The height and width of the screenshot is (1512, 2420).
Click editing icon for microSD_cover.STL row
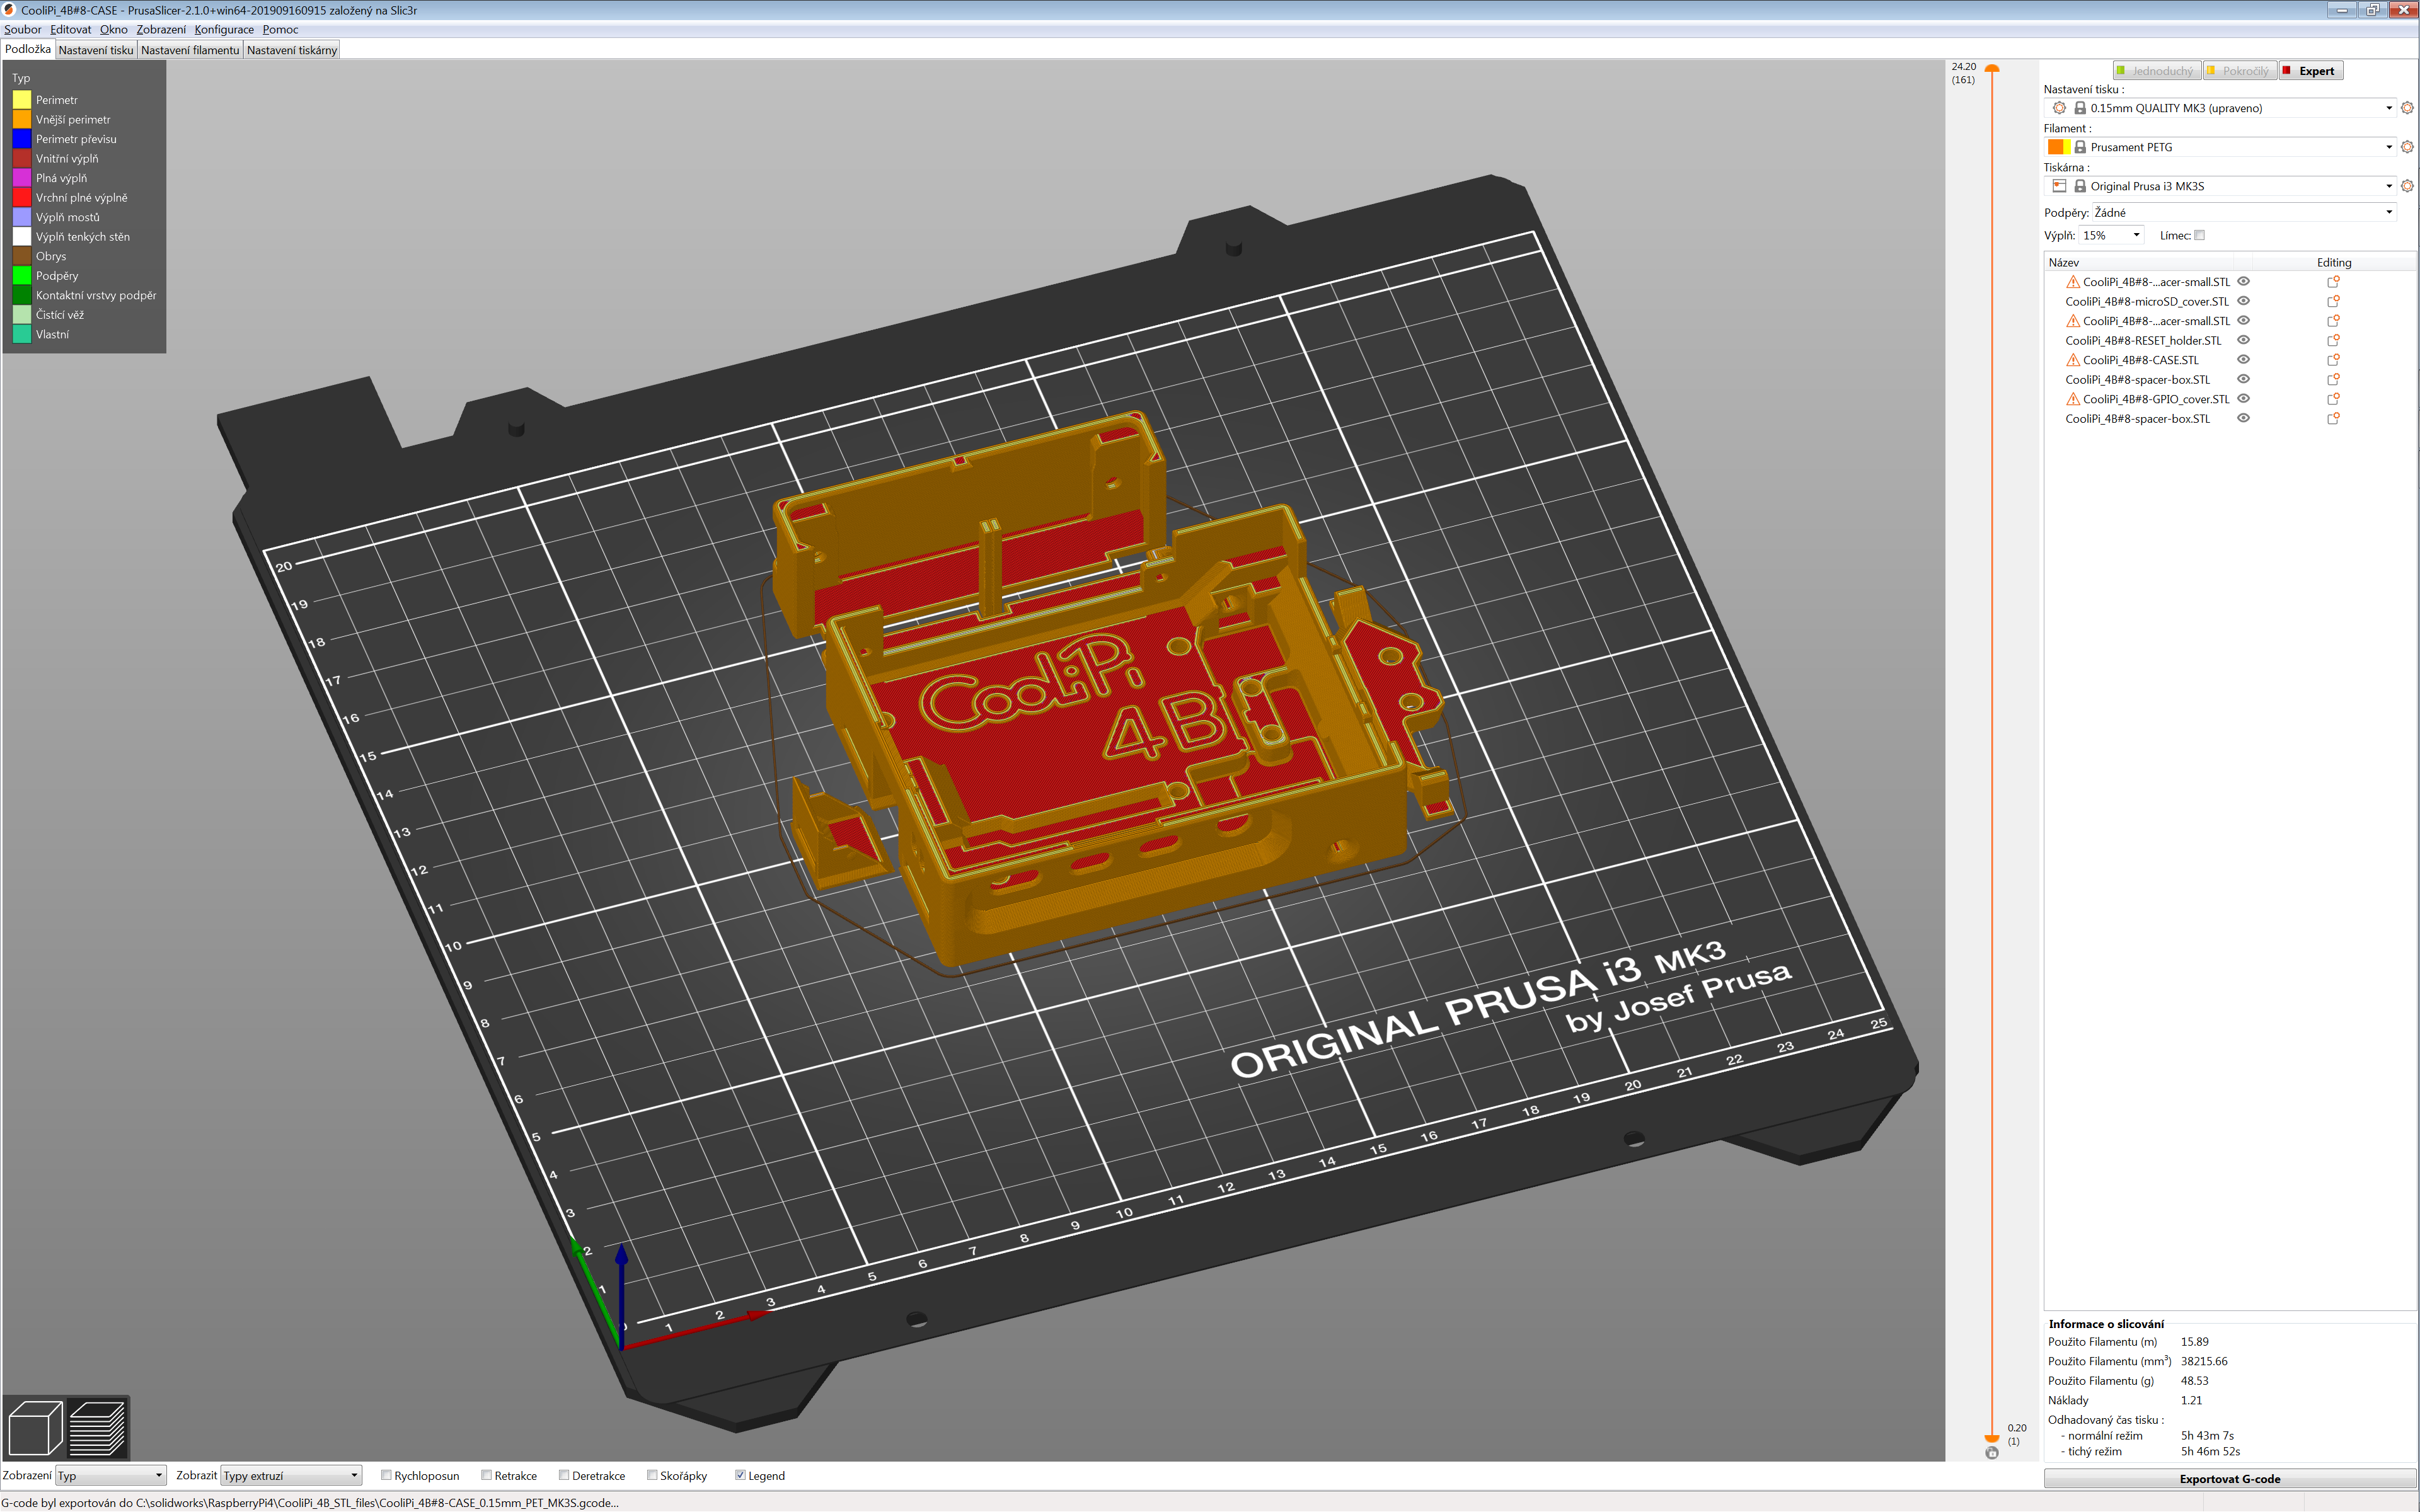tap(2333, 301)
